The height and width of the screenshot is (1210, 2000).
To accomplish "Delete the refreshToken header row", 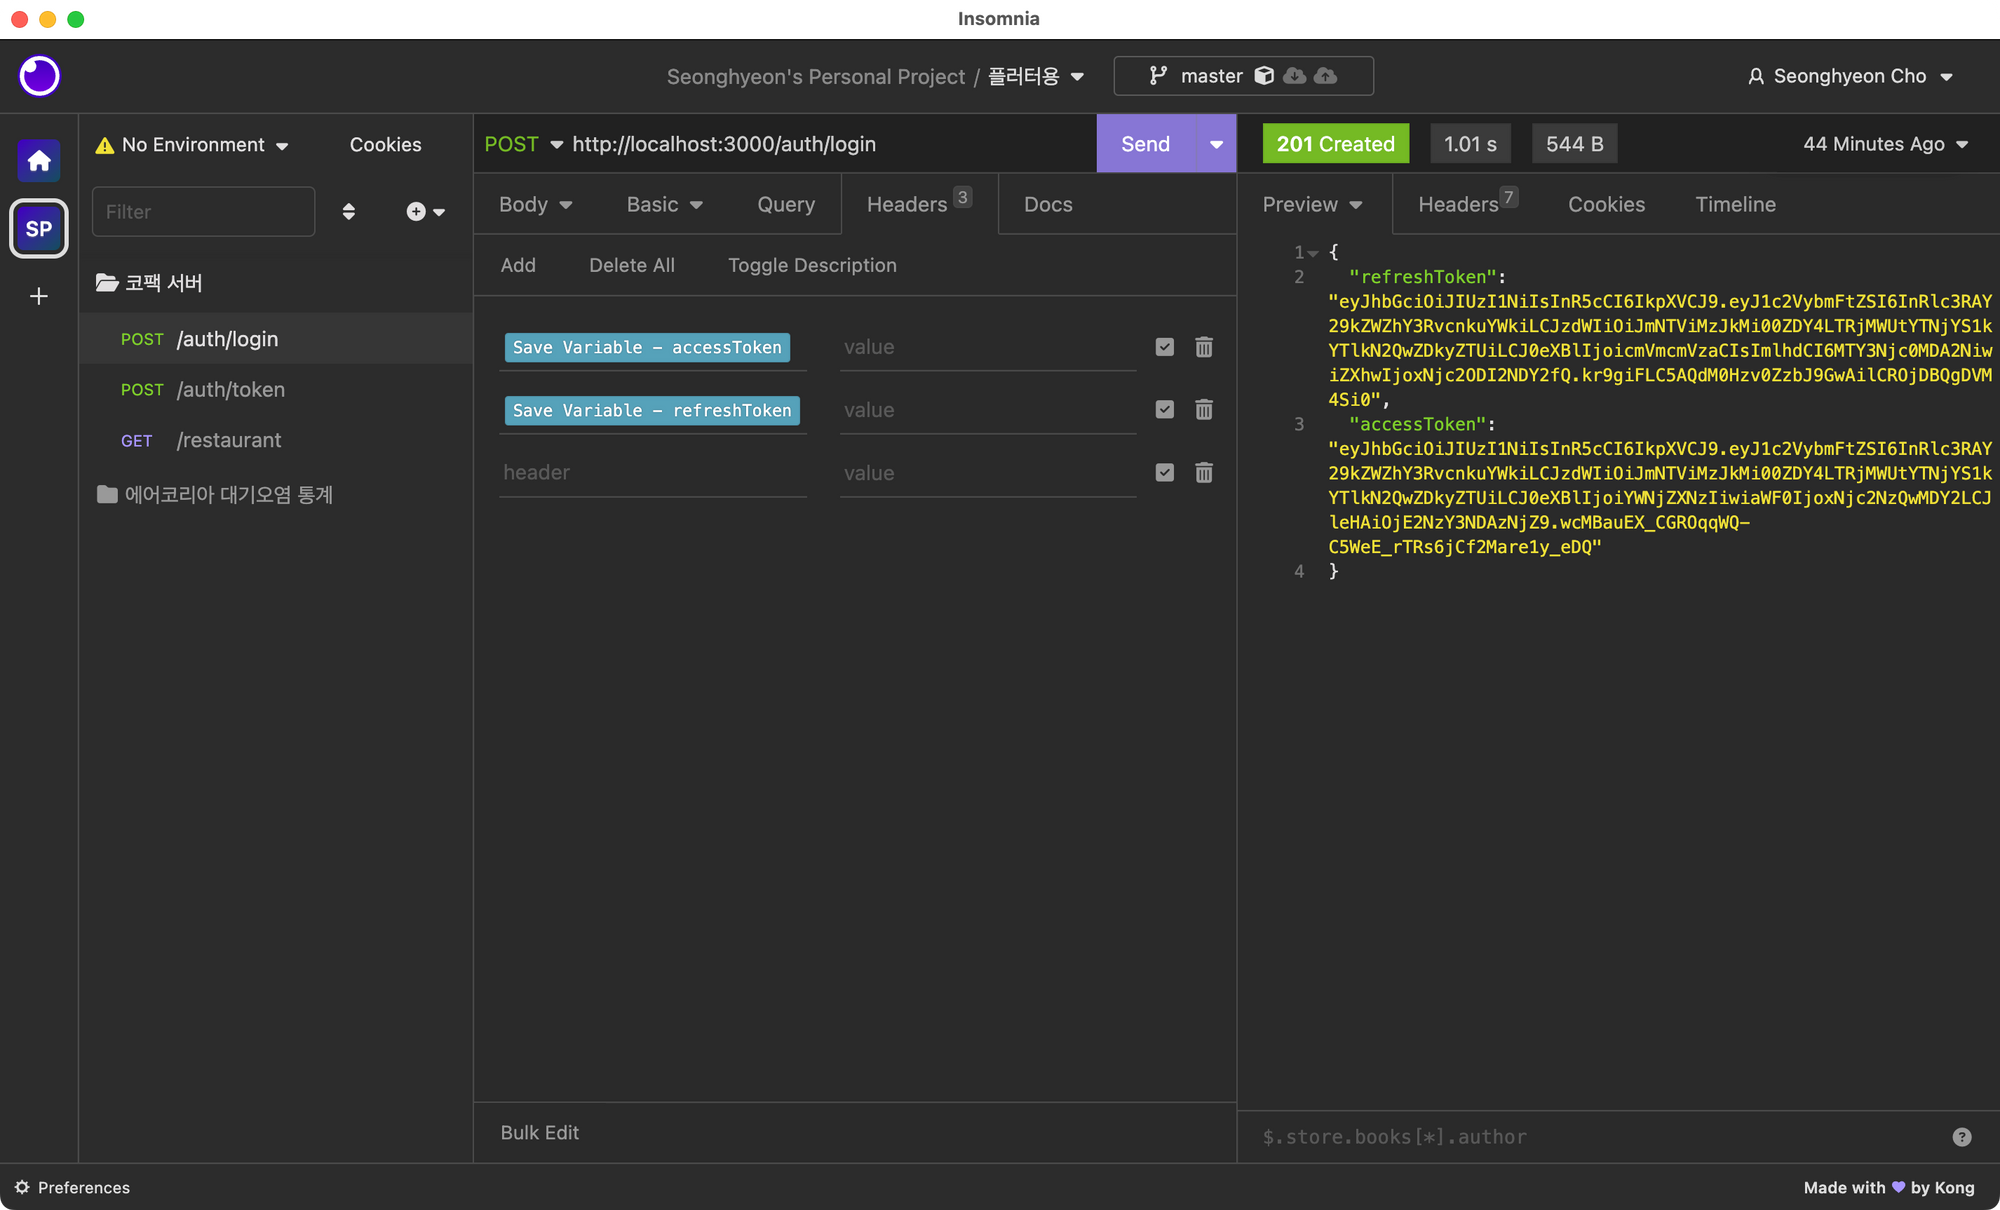I will pos(1204,410).
